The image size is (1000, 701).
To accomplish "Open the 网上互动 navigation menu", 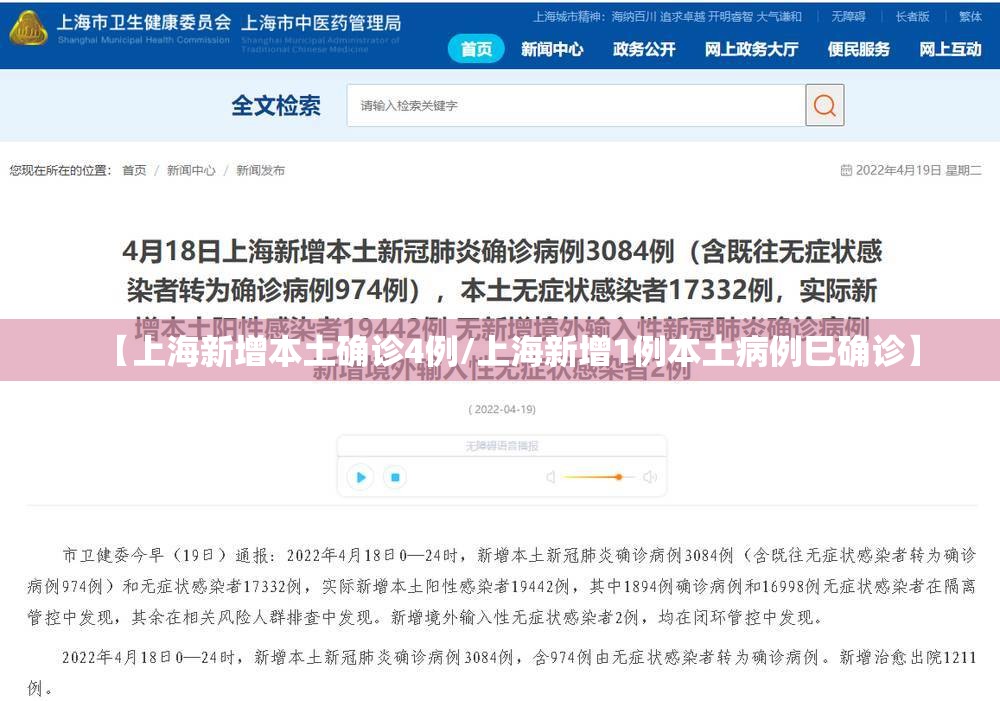I will [950, 49].
